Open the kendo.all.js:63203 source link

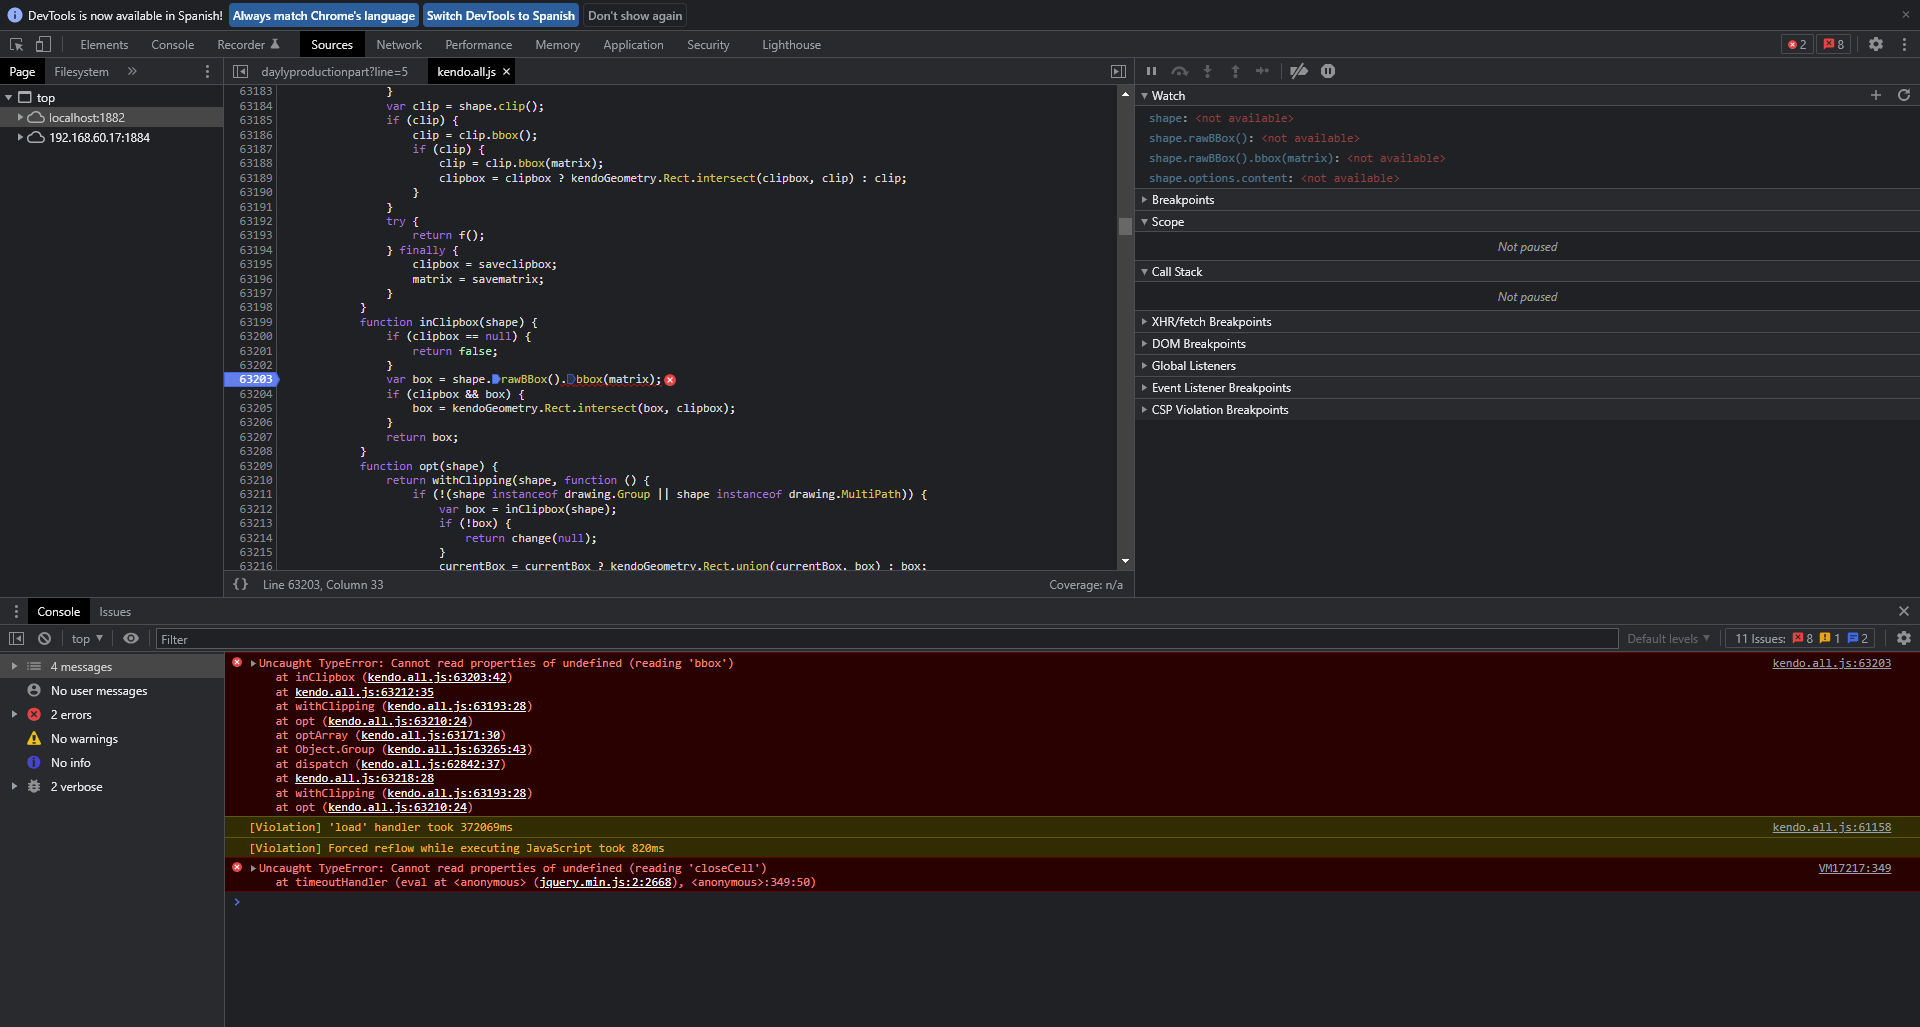pos(1830,663)
